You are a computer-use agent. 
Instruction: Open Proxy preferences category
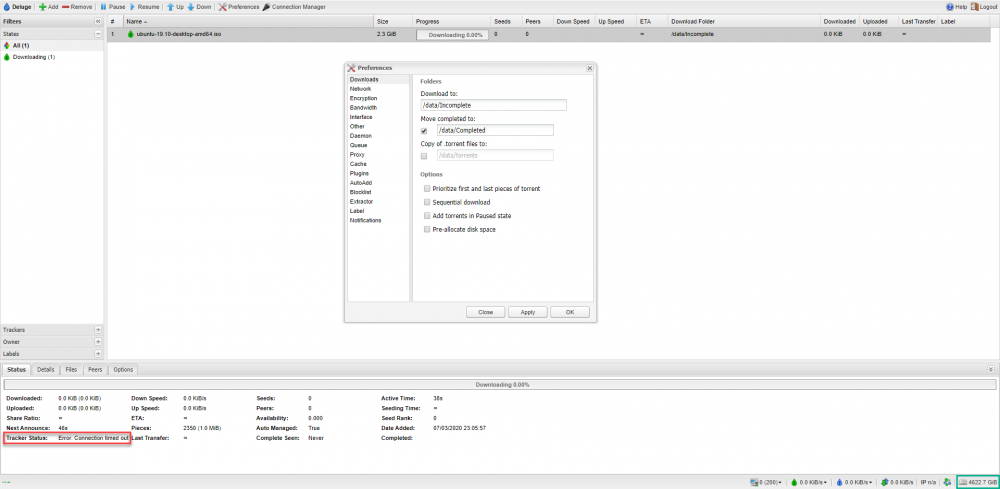(379, 154)
